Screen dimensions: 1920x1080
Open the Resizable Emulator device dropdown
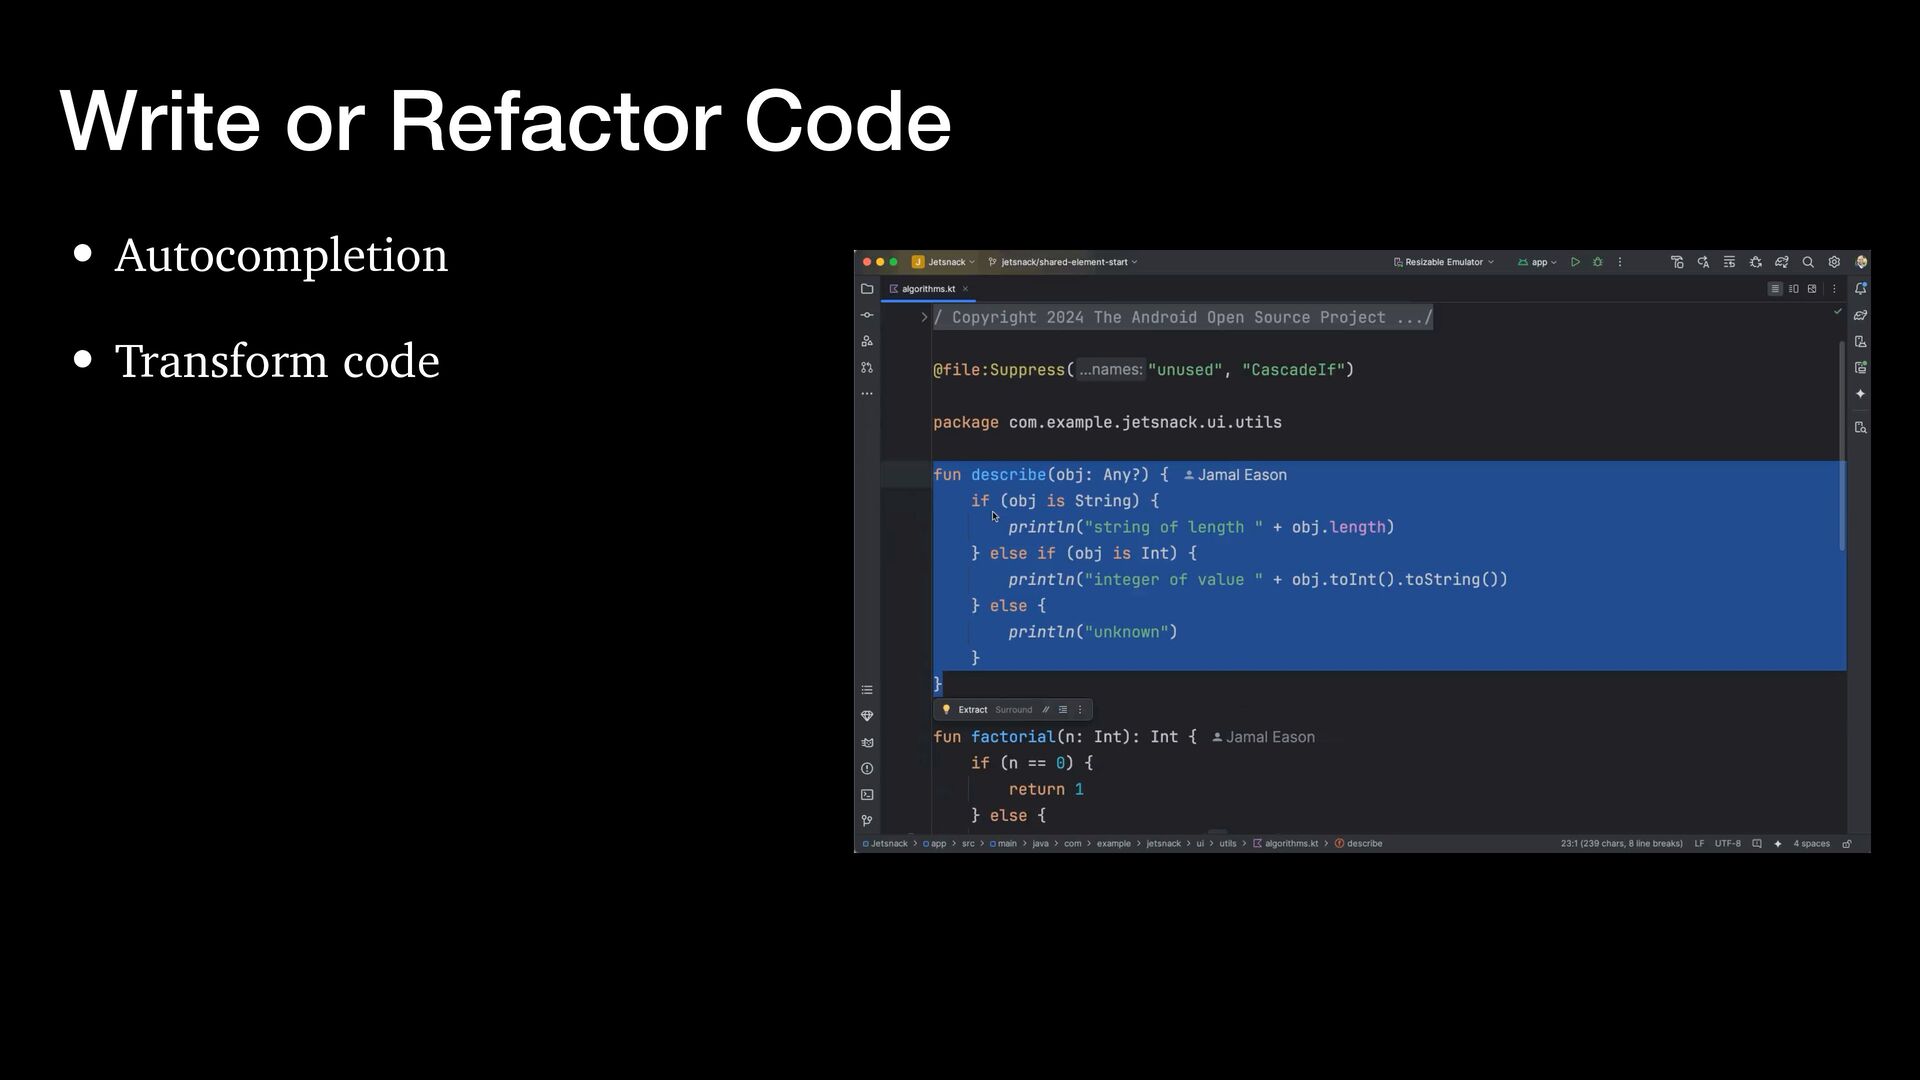(1443, 262)
